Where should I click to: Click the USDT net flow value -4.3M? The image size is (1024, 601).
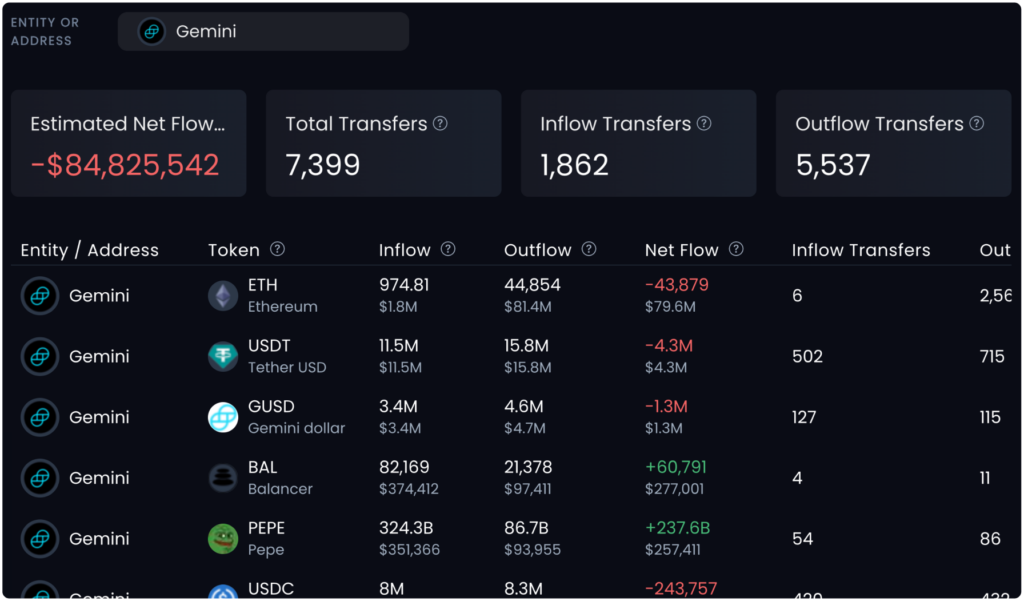pyautogui.click(x=669, y=346)
